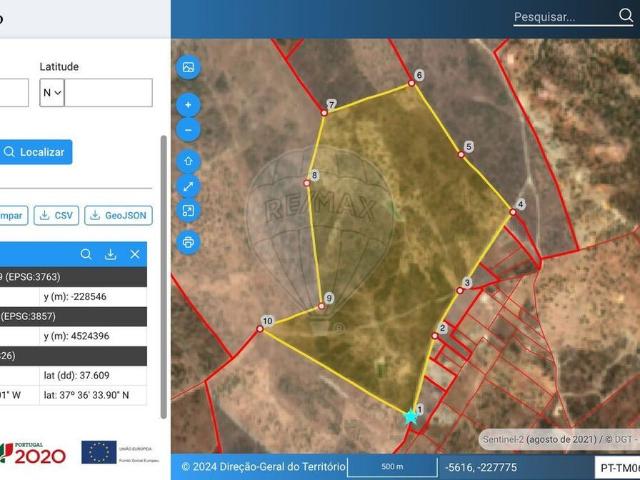Open the basemap image layer selector
The width and height of the screenshot is (640, 480).
[x=188, y=67]
